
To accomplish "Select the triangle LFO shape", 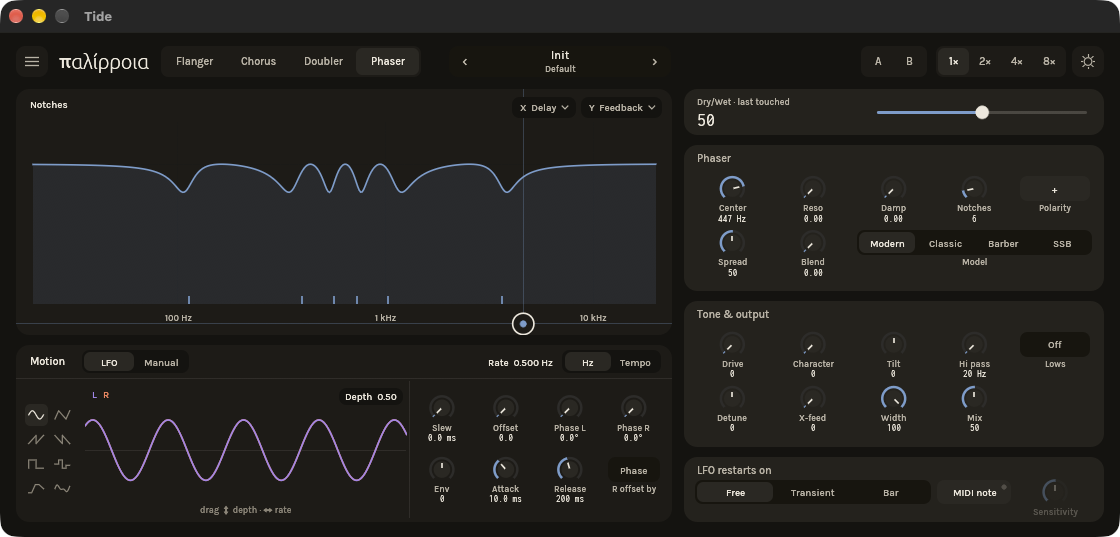I will point(63,414).
